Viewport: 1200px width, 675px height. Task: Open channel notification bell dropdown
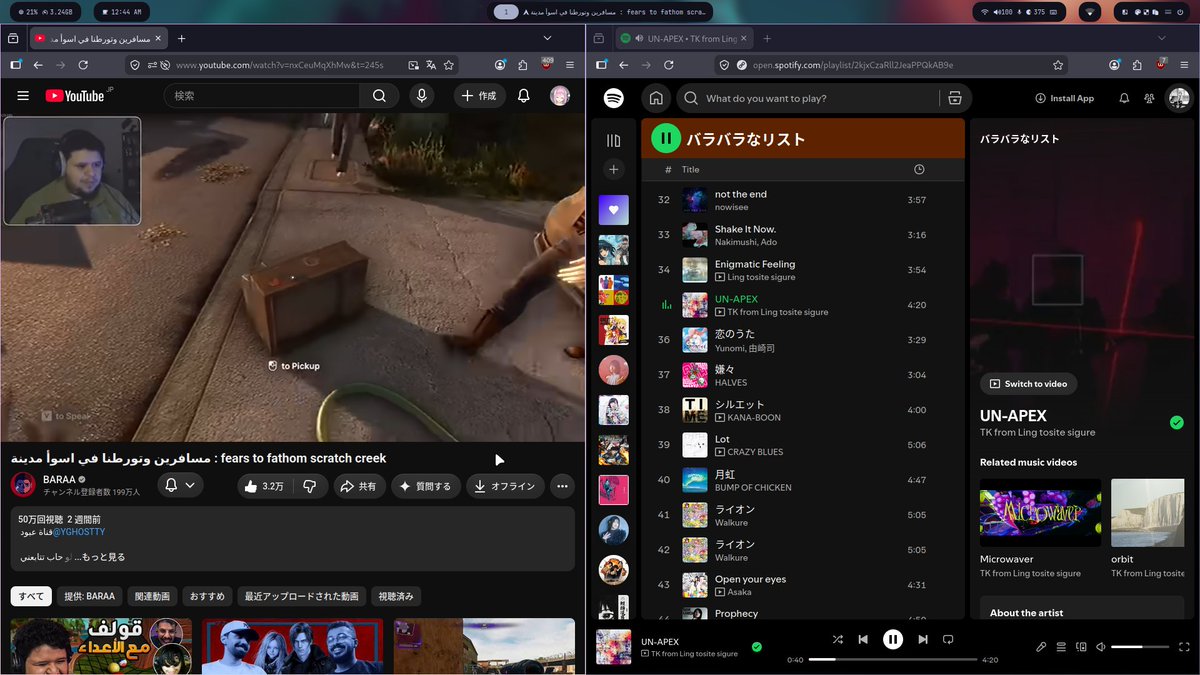pyautogui.click(x=179, y=486)
